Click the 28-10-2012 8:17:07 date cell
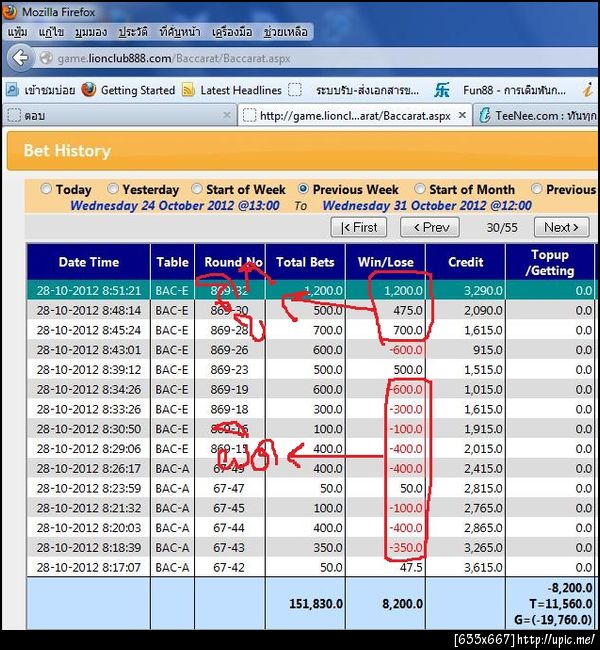600x650 pixels. tap(89, 567)
